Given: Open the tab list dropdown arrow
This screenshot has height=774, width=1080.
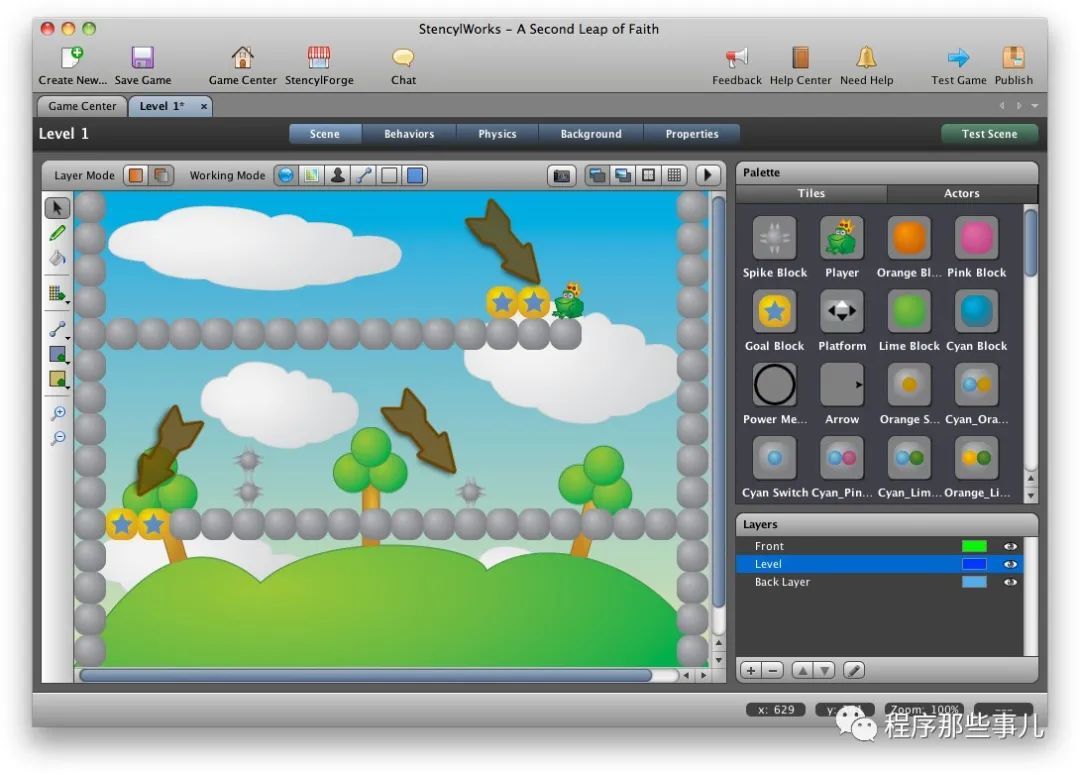Looking at the screenshot, I should click(1035, 106).
